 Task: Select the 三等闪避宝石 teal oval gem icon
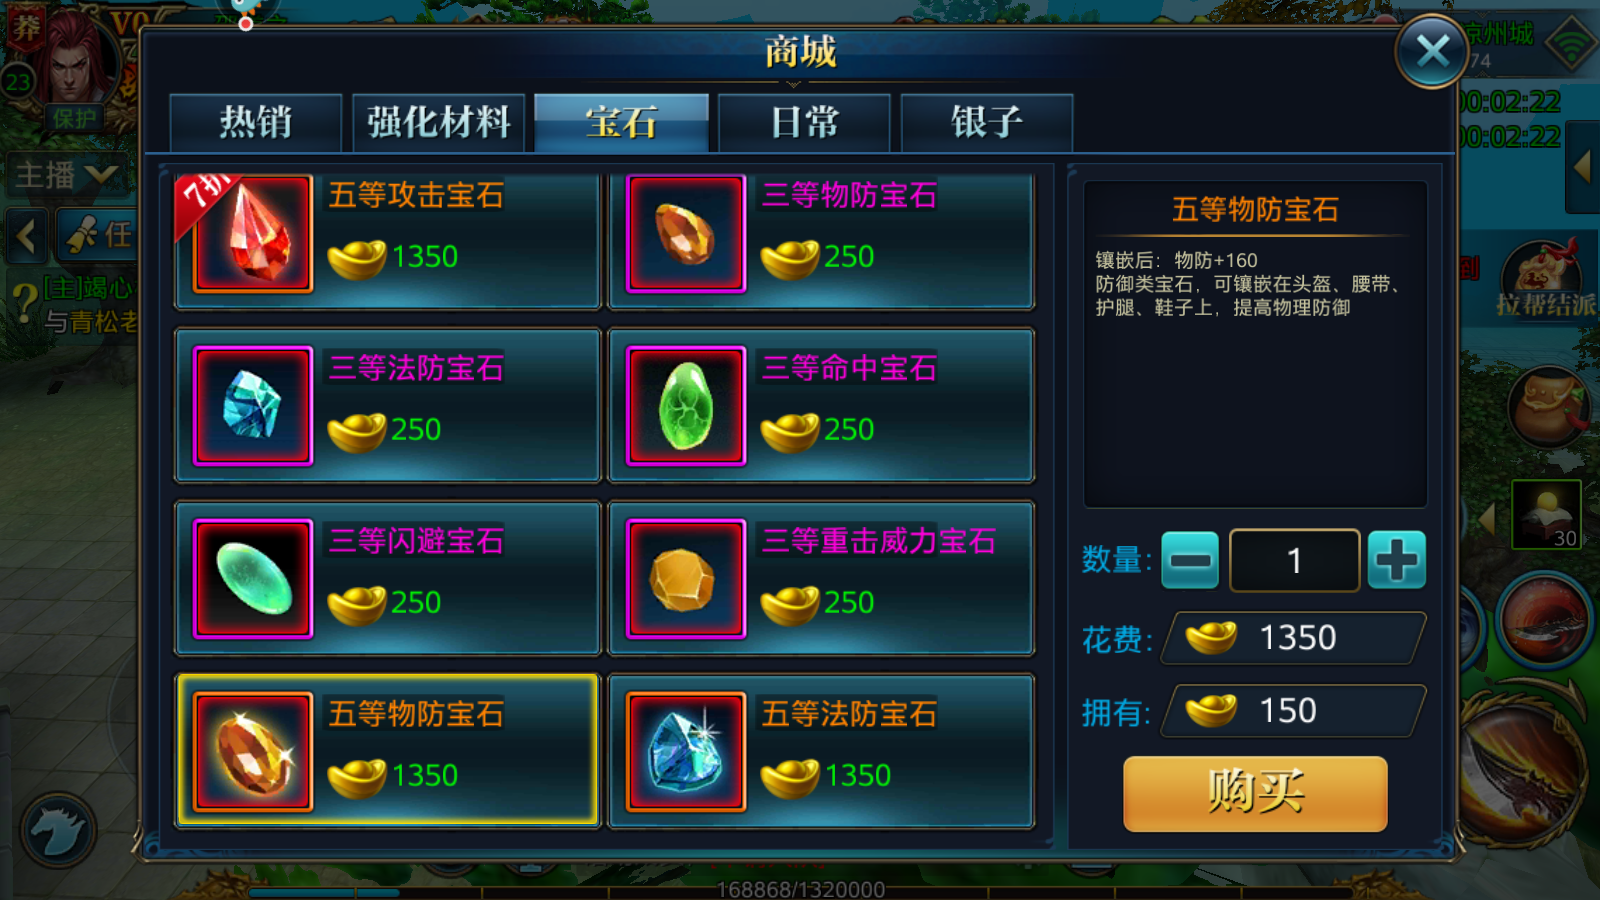(x=253, y=579)
